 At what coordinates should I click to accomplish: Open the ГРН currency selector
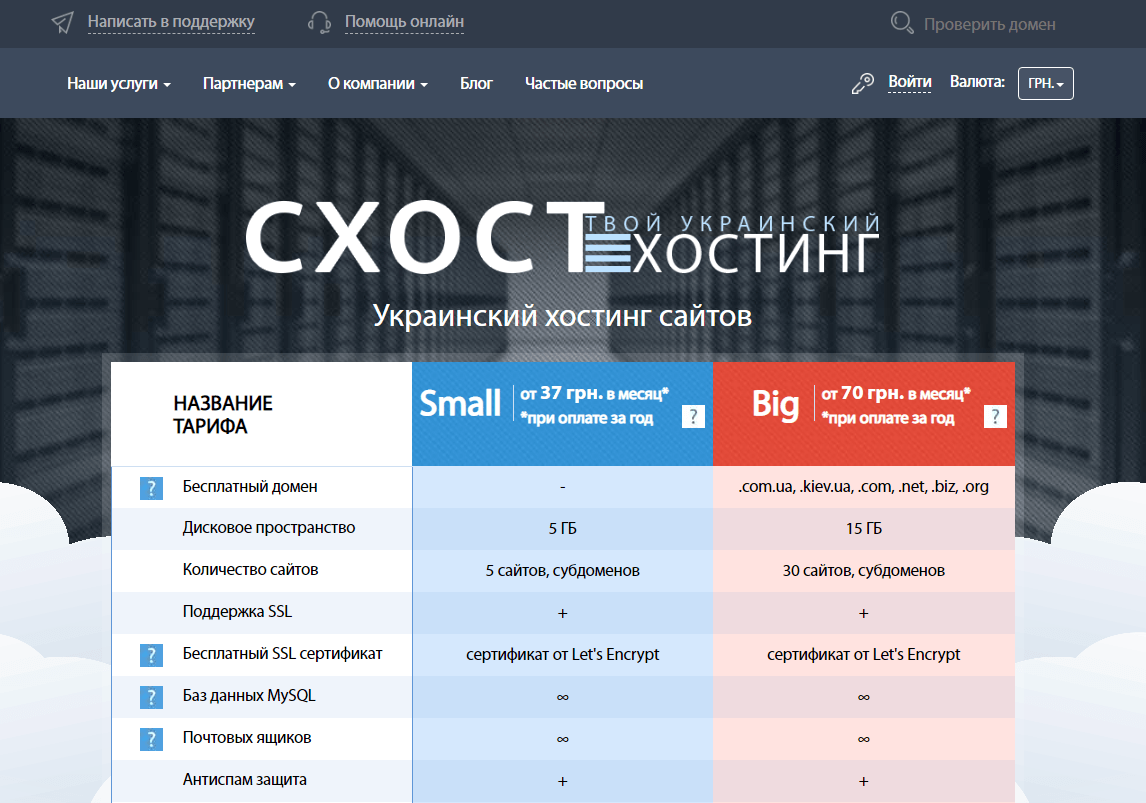coord(1045,84)
